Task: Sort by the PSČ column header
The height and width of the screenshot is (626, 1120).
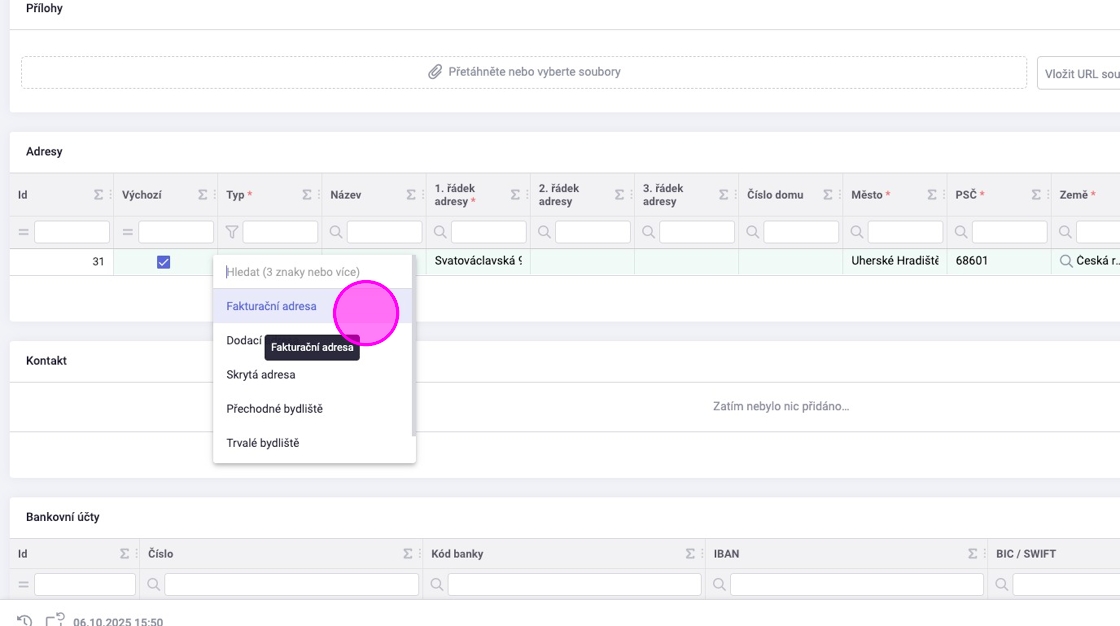Action: (965, 195)
